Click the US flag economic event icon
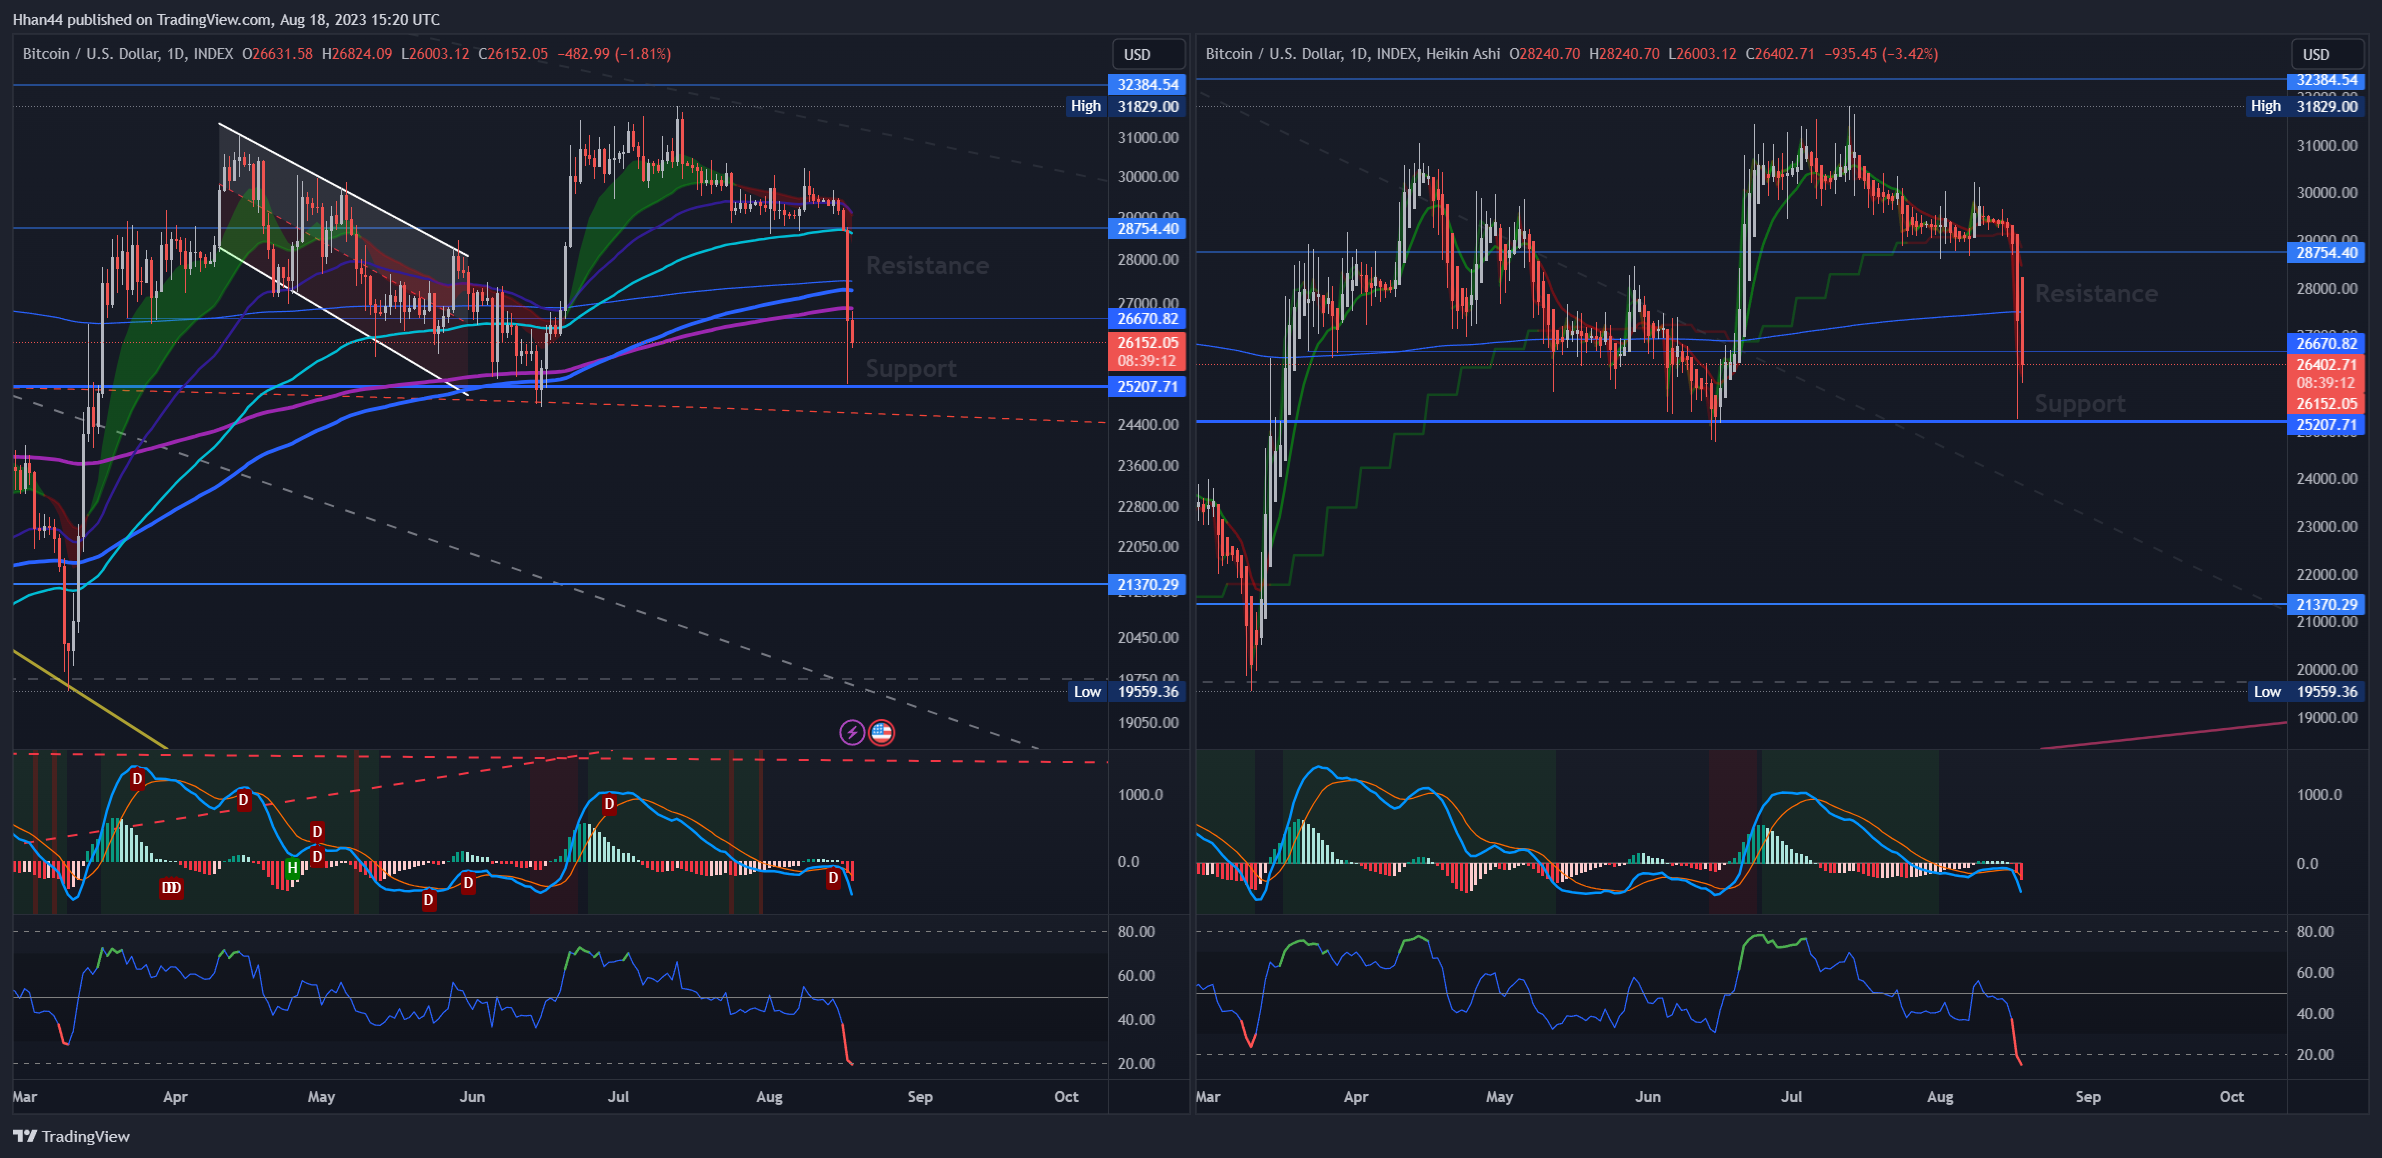 click(x=881, y=733)
